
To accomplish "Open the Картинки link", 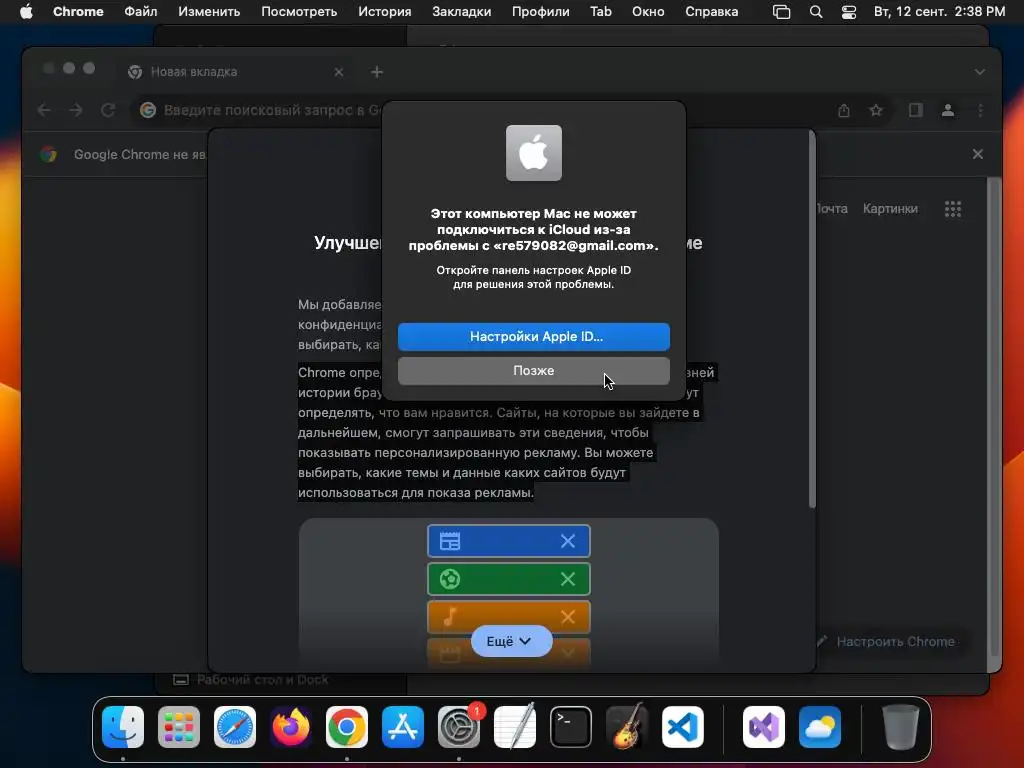I will pyautogui.click(x=890, y=209).
